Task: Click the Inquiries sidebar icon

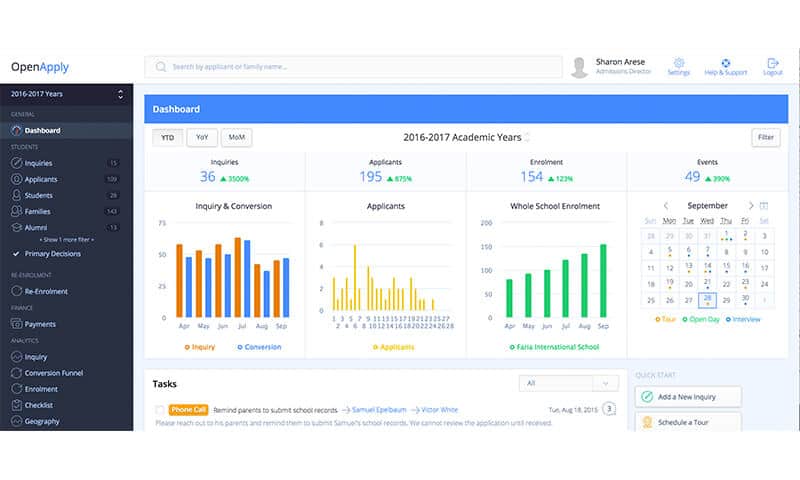Action: [16, 163]
